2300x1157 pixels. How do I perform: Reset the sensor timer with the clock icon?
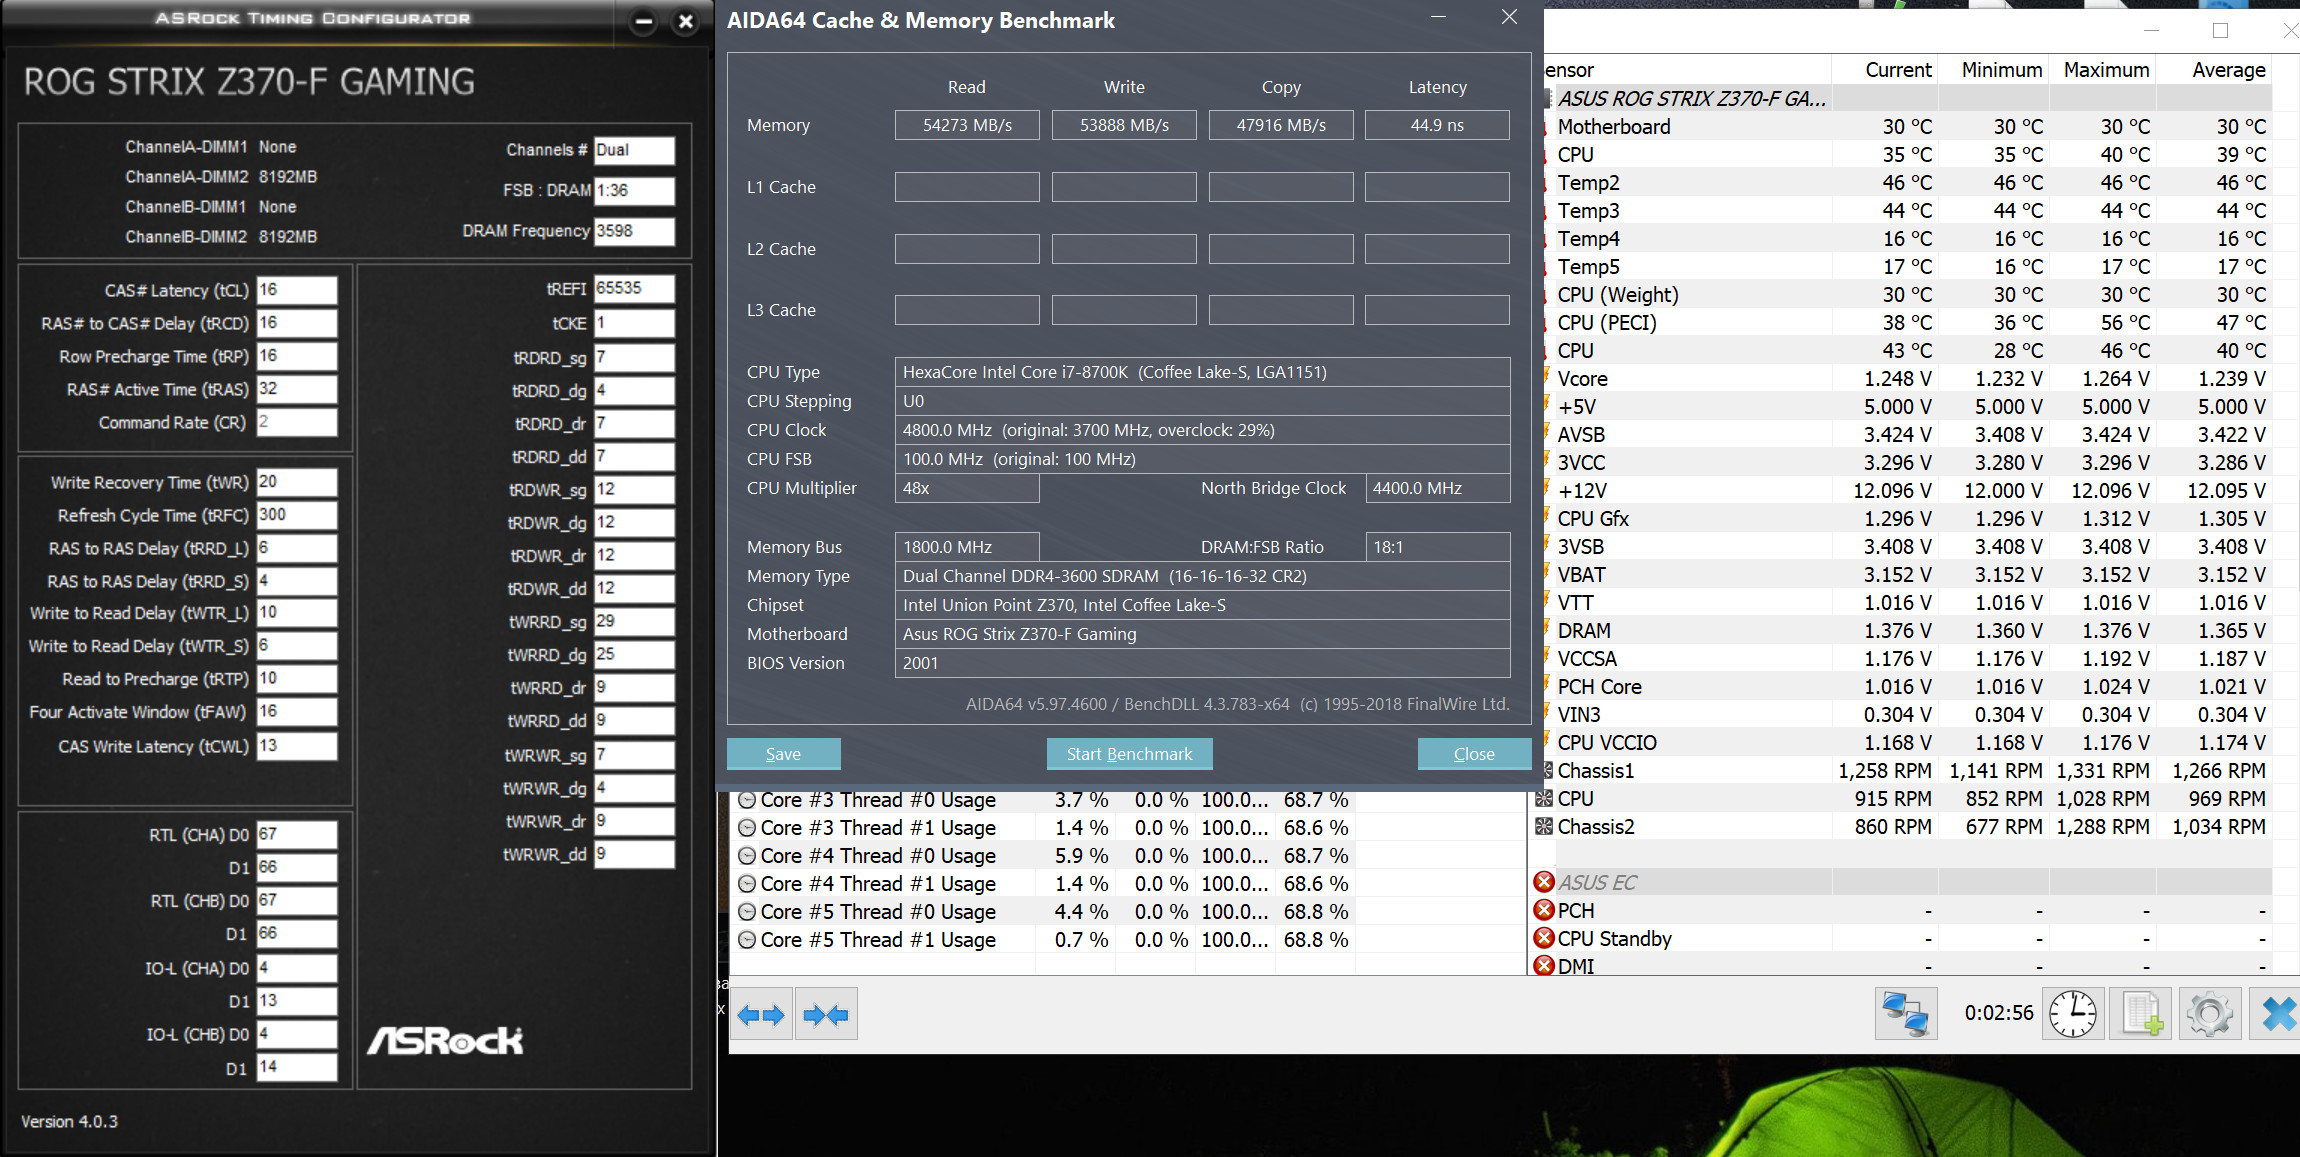point(2073,1014)
